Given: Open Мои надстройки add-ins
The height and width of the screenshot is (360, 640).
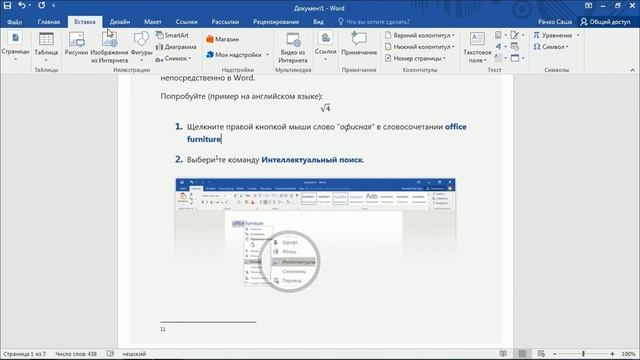Looking at the screenshot, I should (234, 55).
